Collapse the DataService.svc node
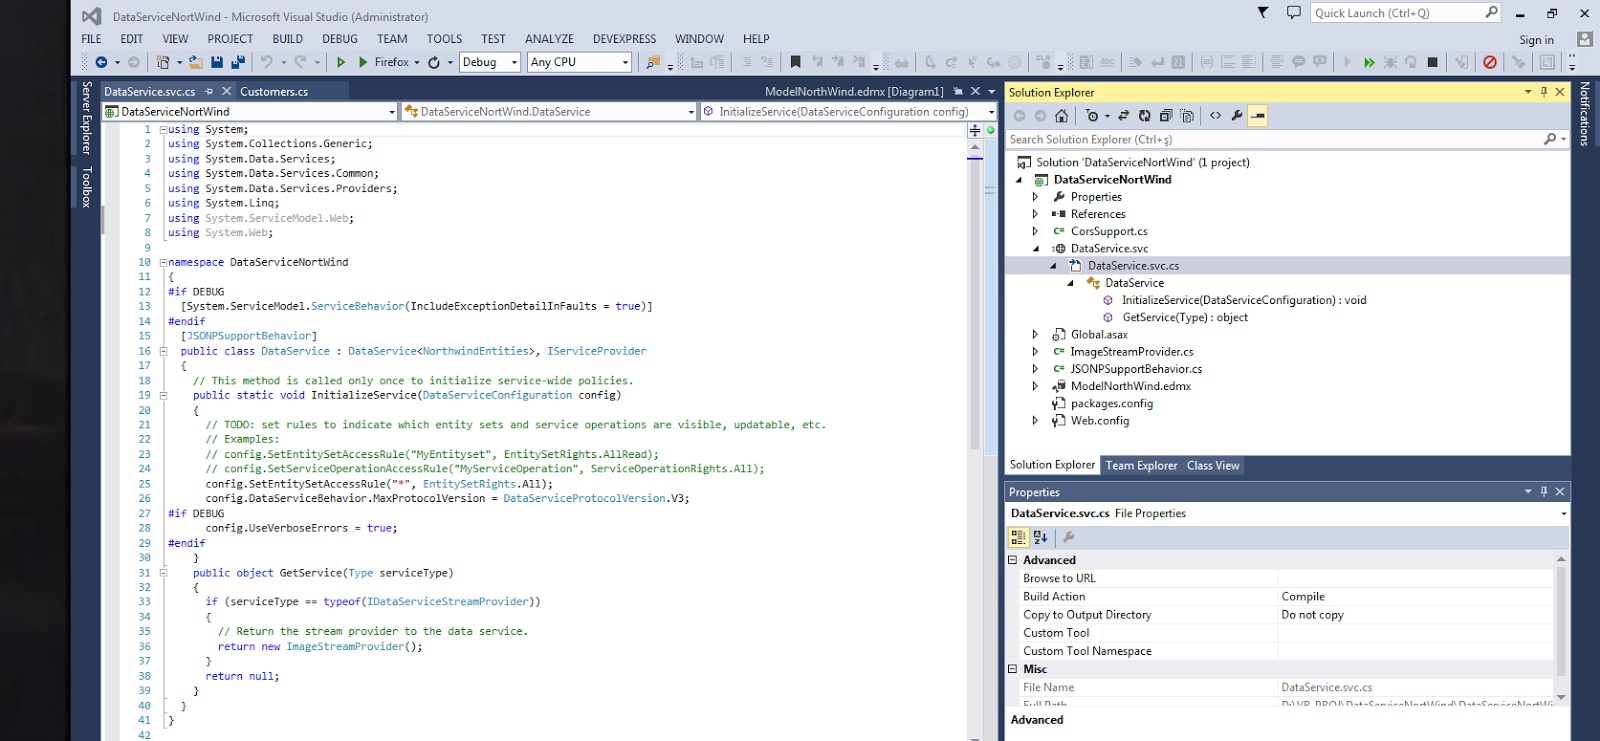The width and height of the screenshot is (1600, 741). tap(1035, 249)
